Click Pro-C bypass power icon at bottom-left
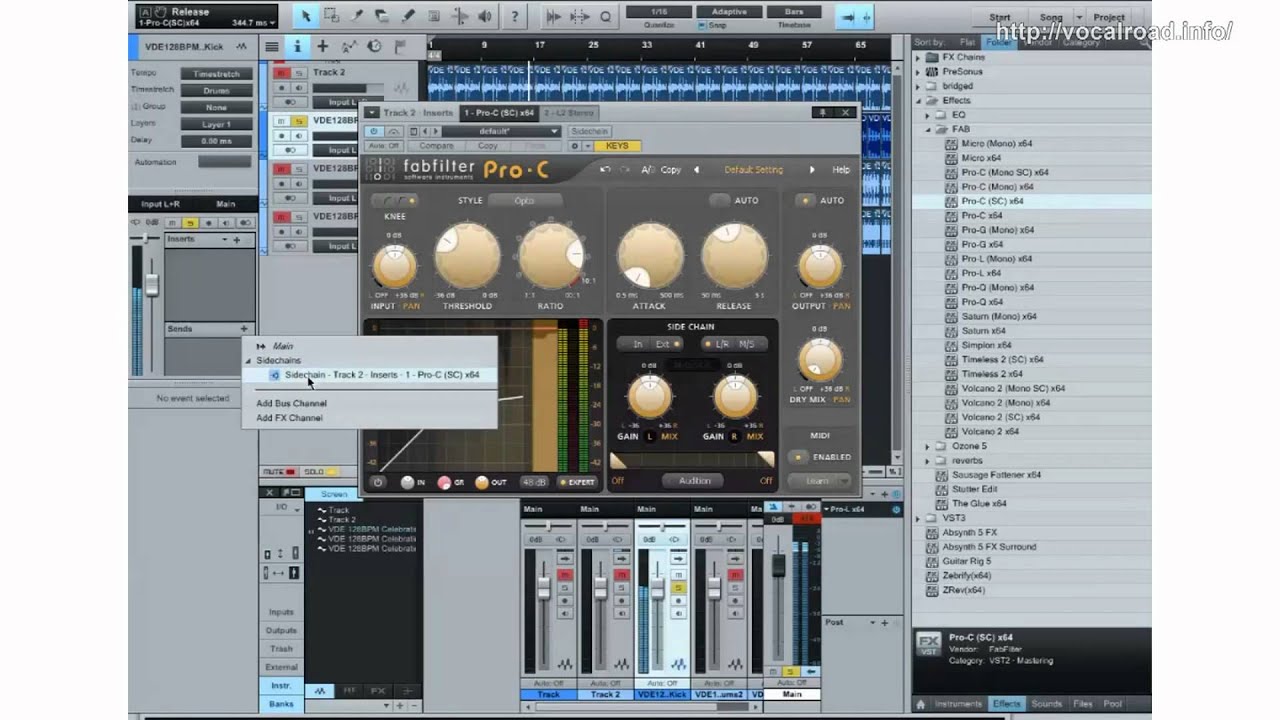The height and width of the screenshot is (720, 1280). (x=378, y=482)
